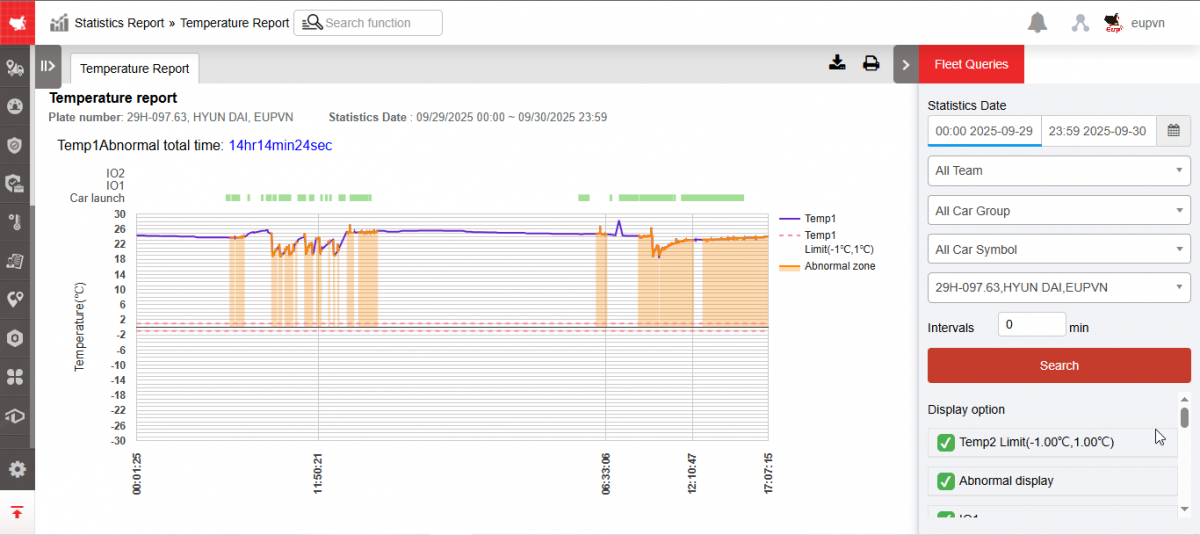Image resolution: width=1200 pixels, height=535 pixels.
Task: Click the scroll-to-top arrow icon in sidebar
Action: click(17, 513)
